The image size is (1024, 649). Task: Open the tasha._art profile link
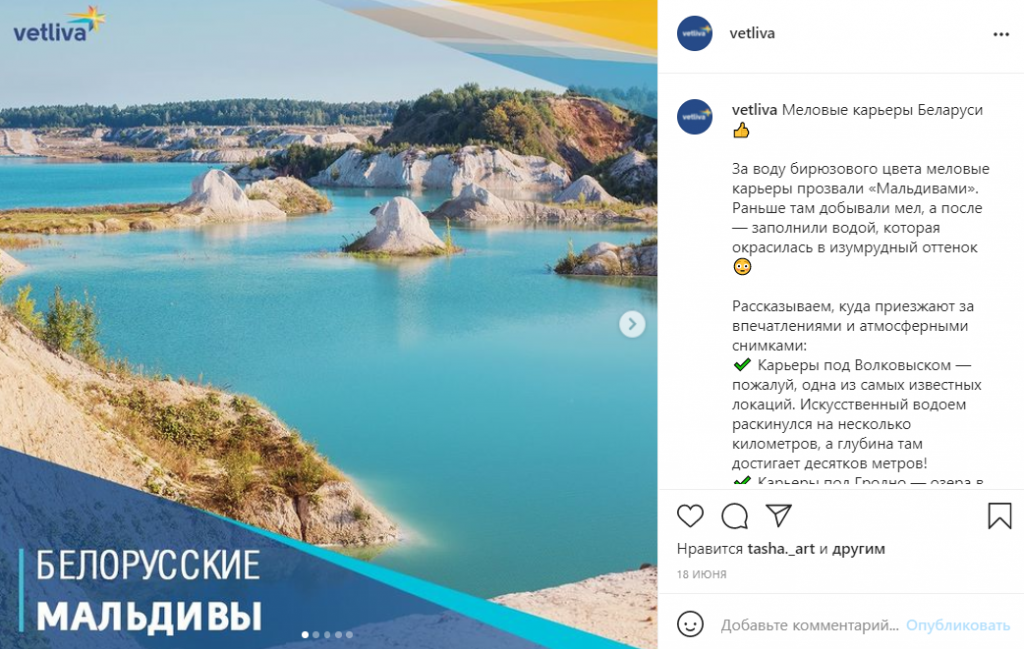click(780, 549)
